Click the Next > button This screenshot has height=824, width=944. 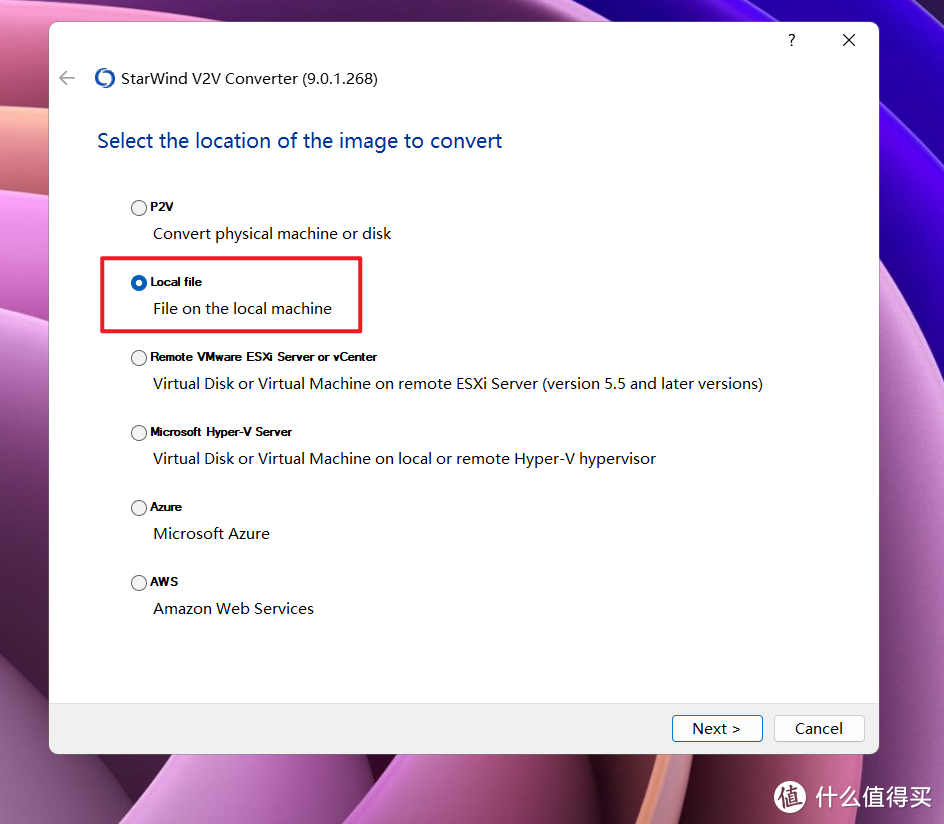pos(717,728)
